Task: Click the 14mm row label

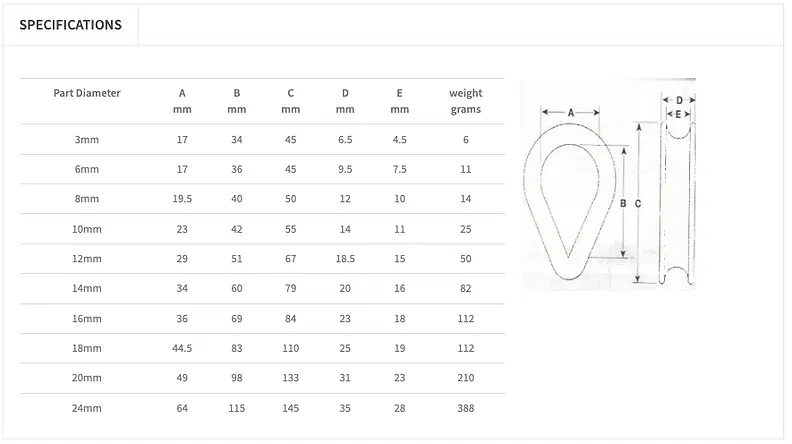Action: point(87,288)
